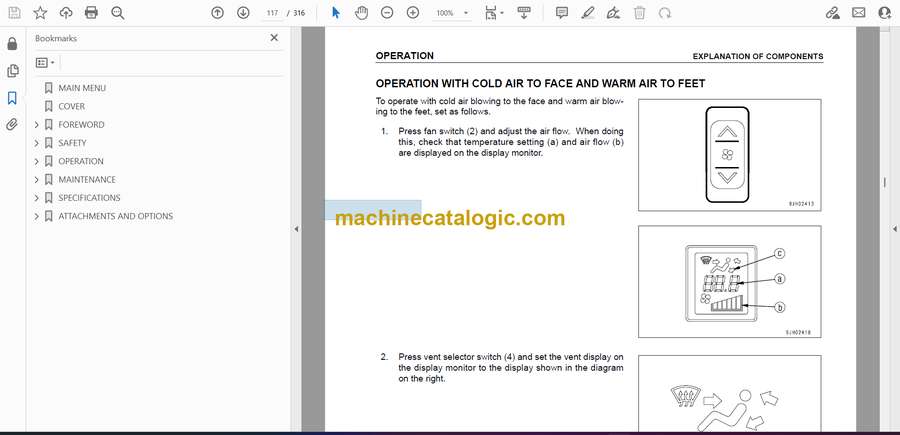Share link with the link icon
The height and width of the screenshot is (435, 900).
pos(833,13)
